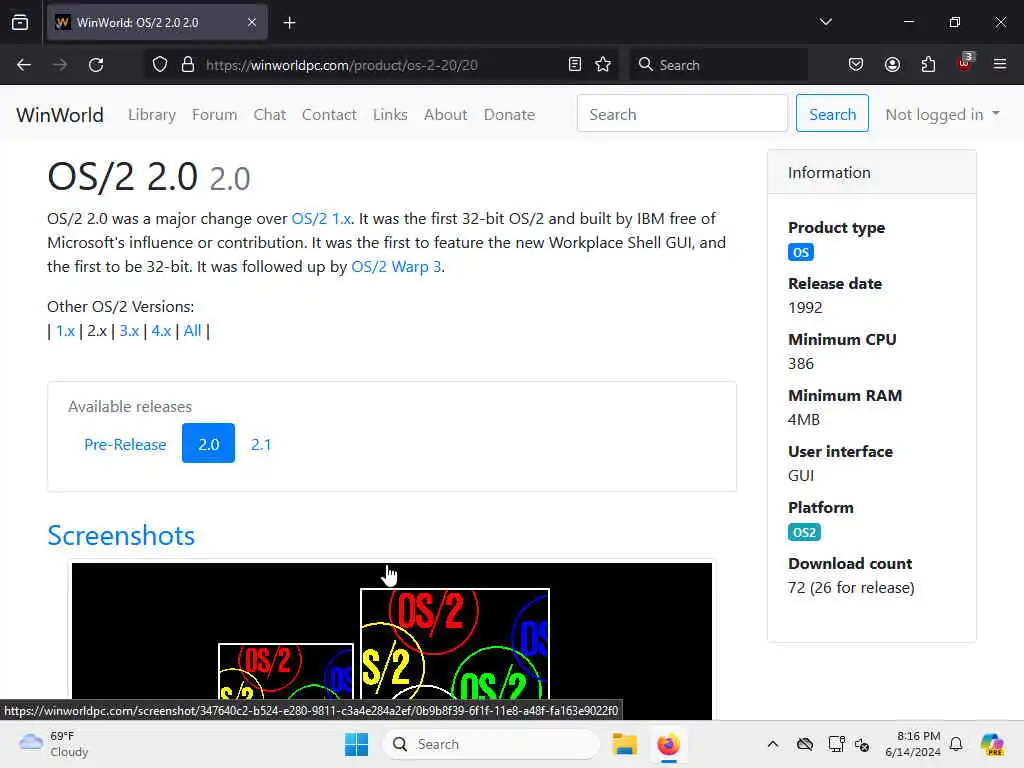1024x768 pixels.
Task: Open 3.x in Other OS/2 Versions
Action: coord(129,330)
